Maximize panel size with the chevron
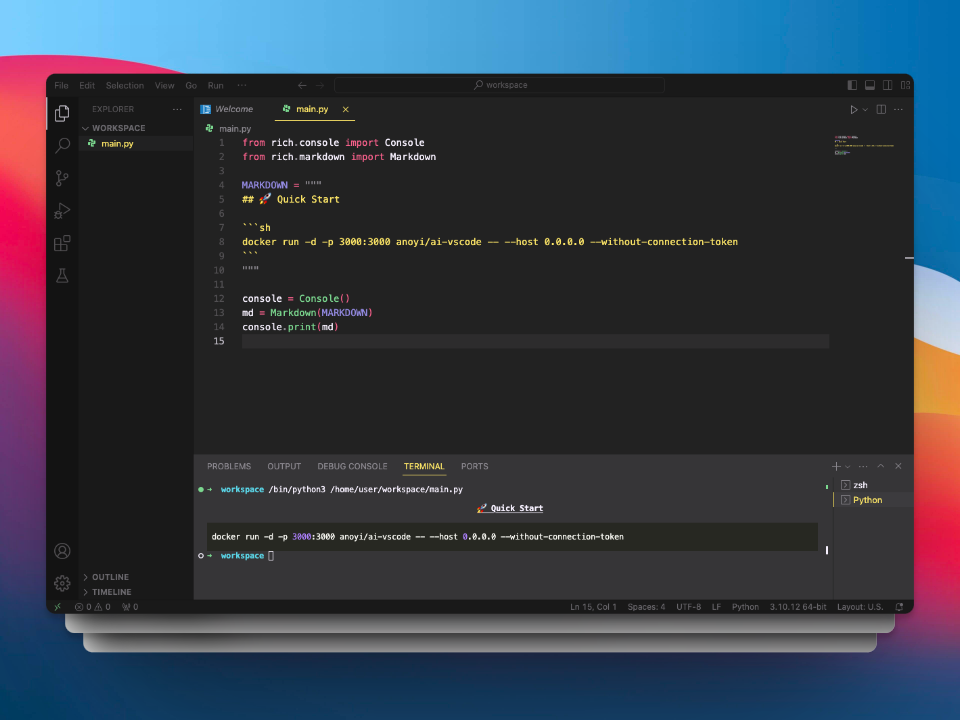 click(880, 467)
